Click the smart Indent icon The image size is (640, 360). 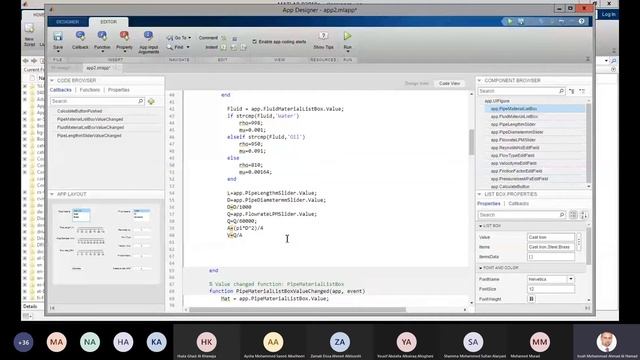[x=224, y=47]
